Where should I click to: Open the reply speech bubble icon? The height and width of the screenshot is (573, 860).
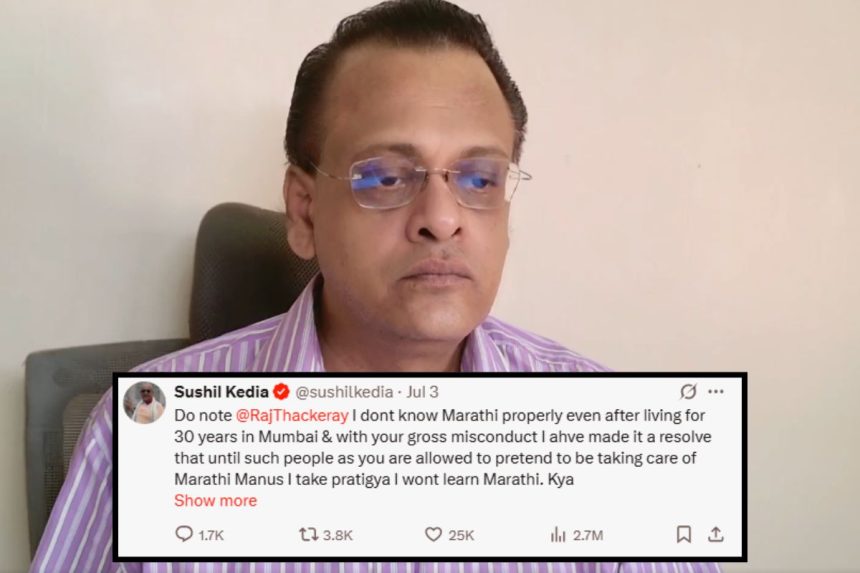pyautogui.click(x=184, y=534)
